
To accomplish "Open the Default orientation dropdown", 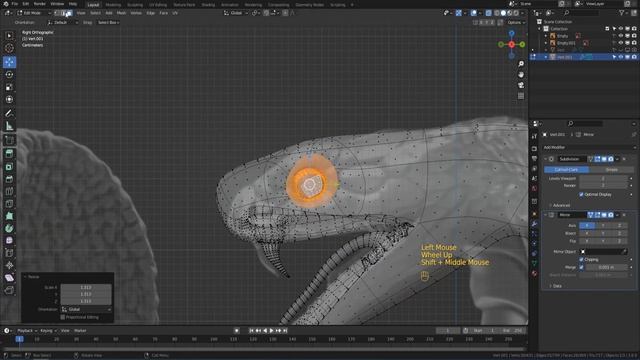I will [62, 22].
